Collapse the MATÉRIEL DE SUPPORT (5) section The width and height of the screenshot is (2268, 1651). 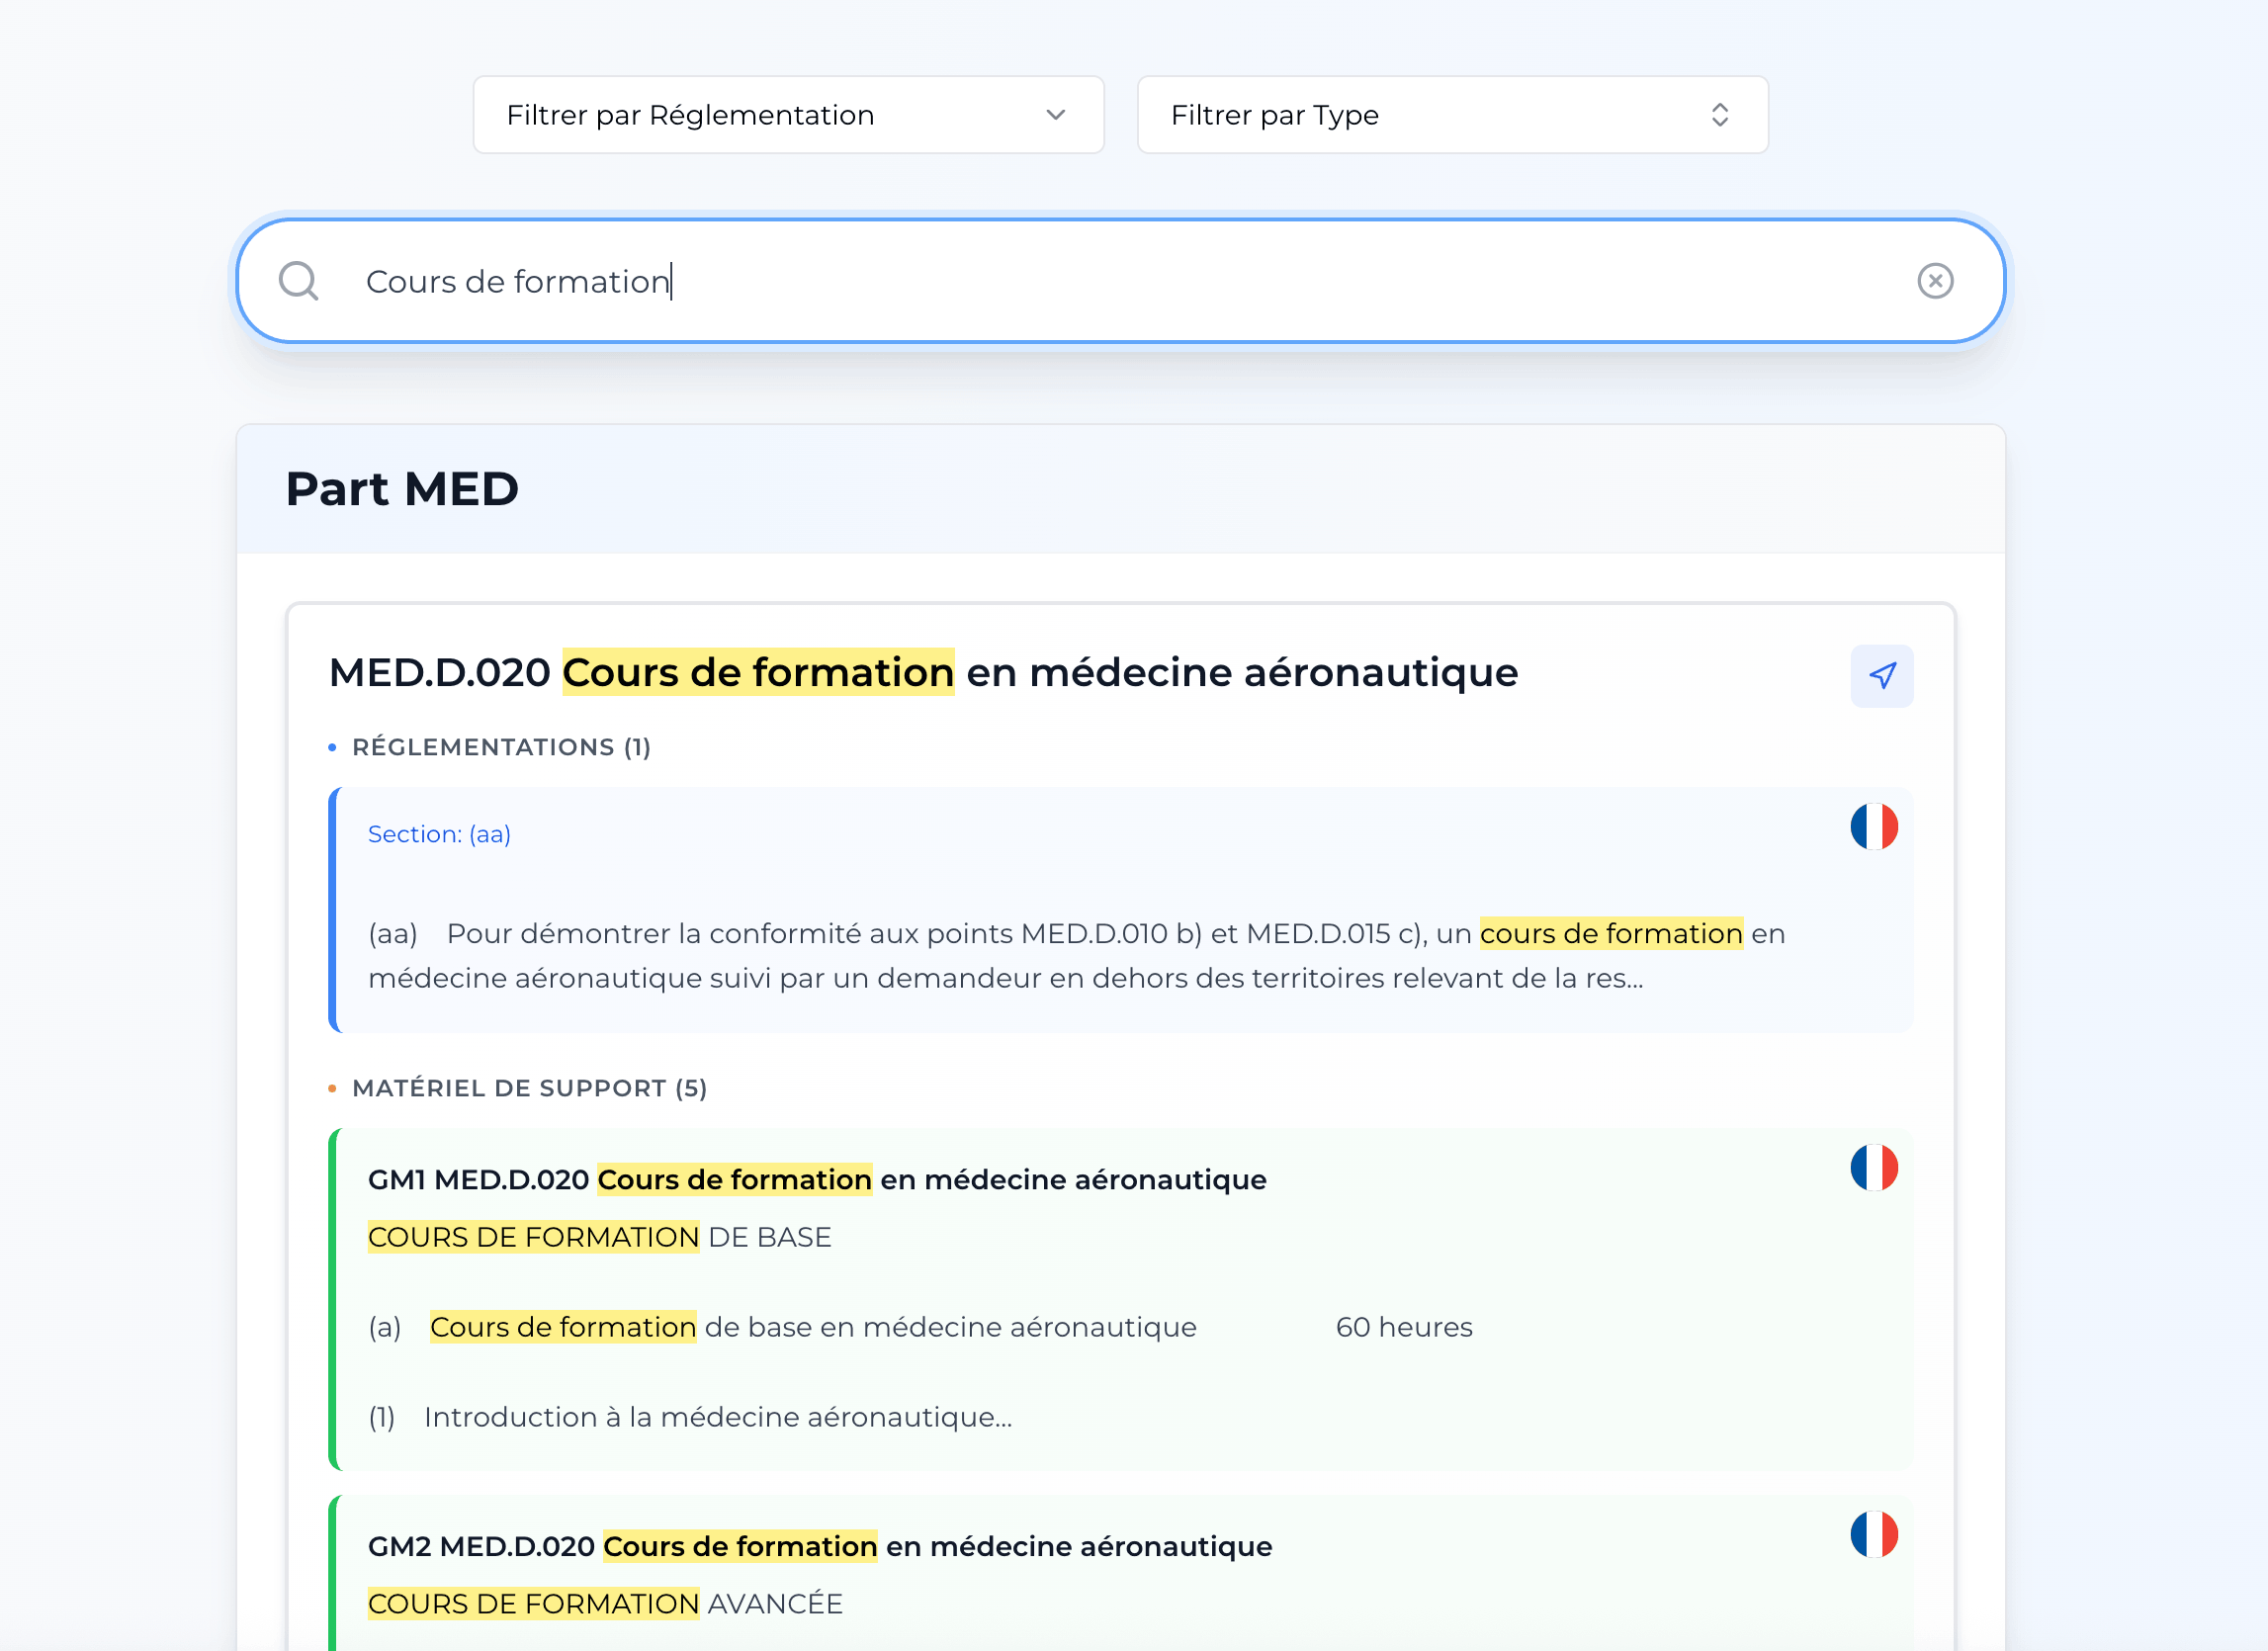[x=529, y=1088]
